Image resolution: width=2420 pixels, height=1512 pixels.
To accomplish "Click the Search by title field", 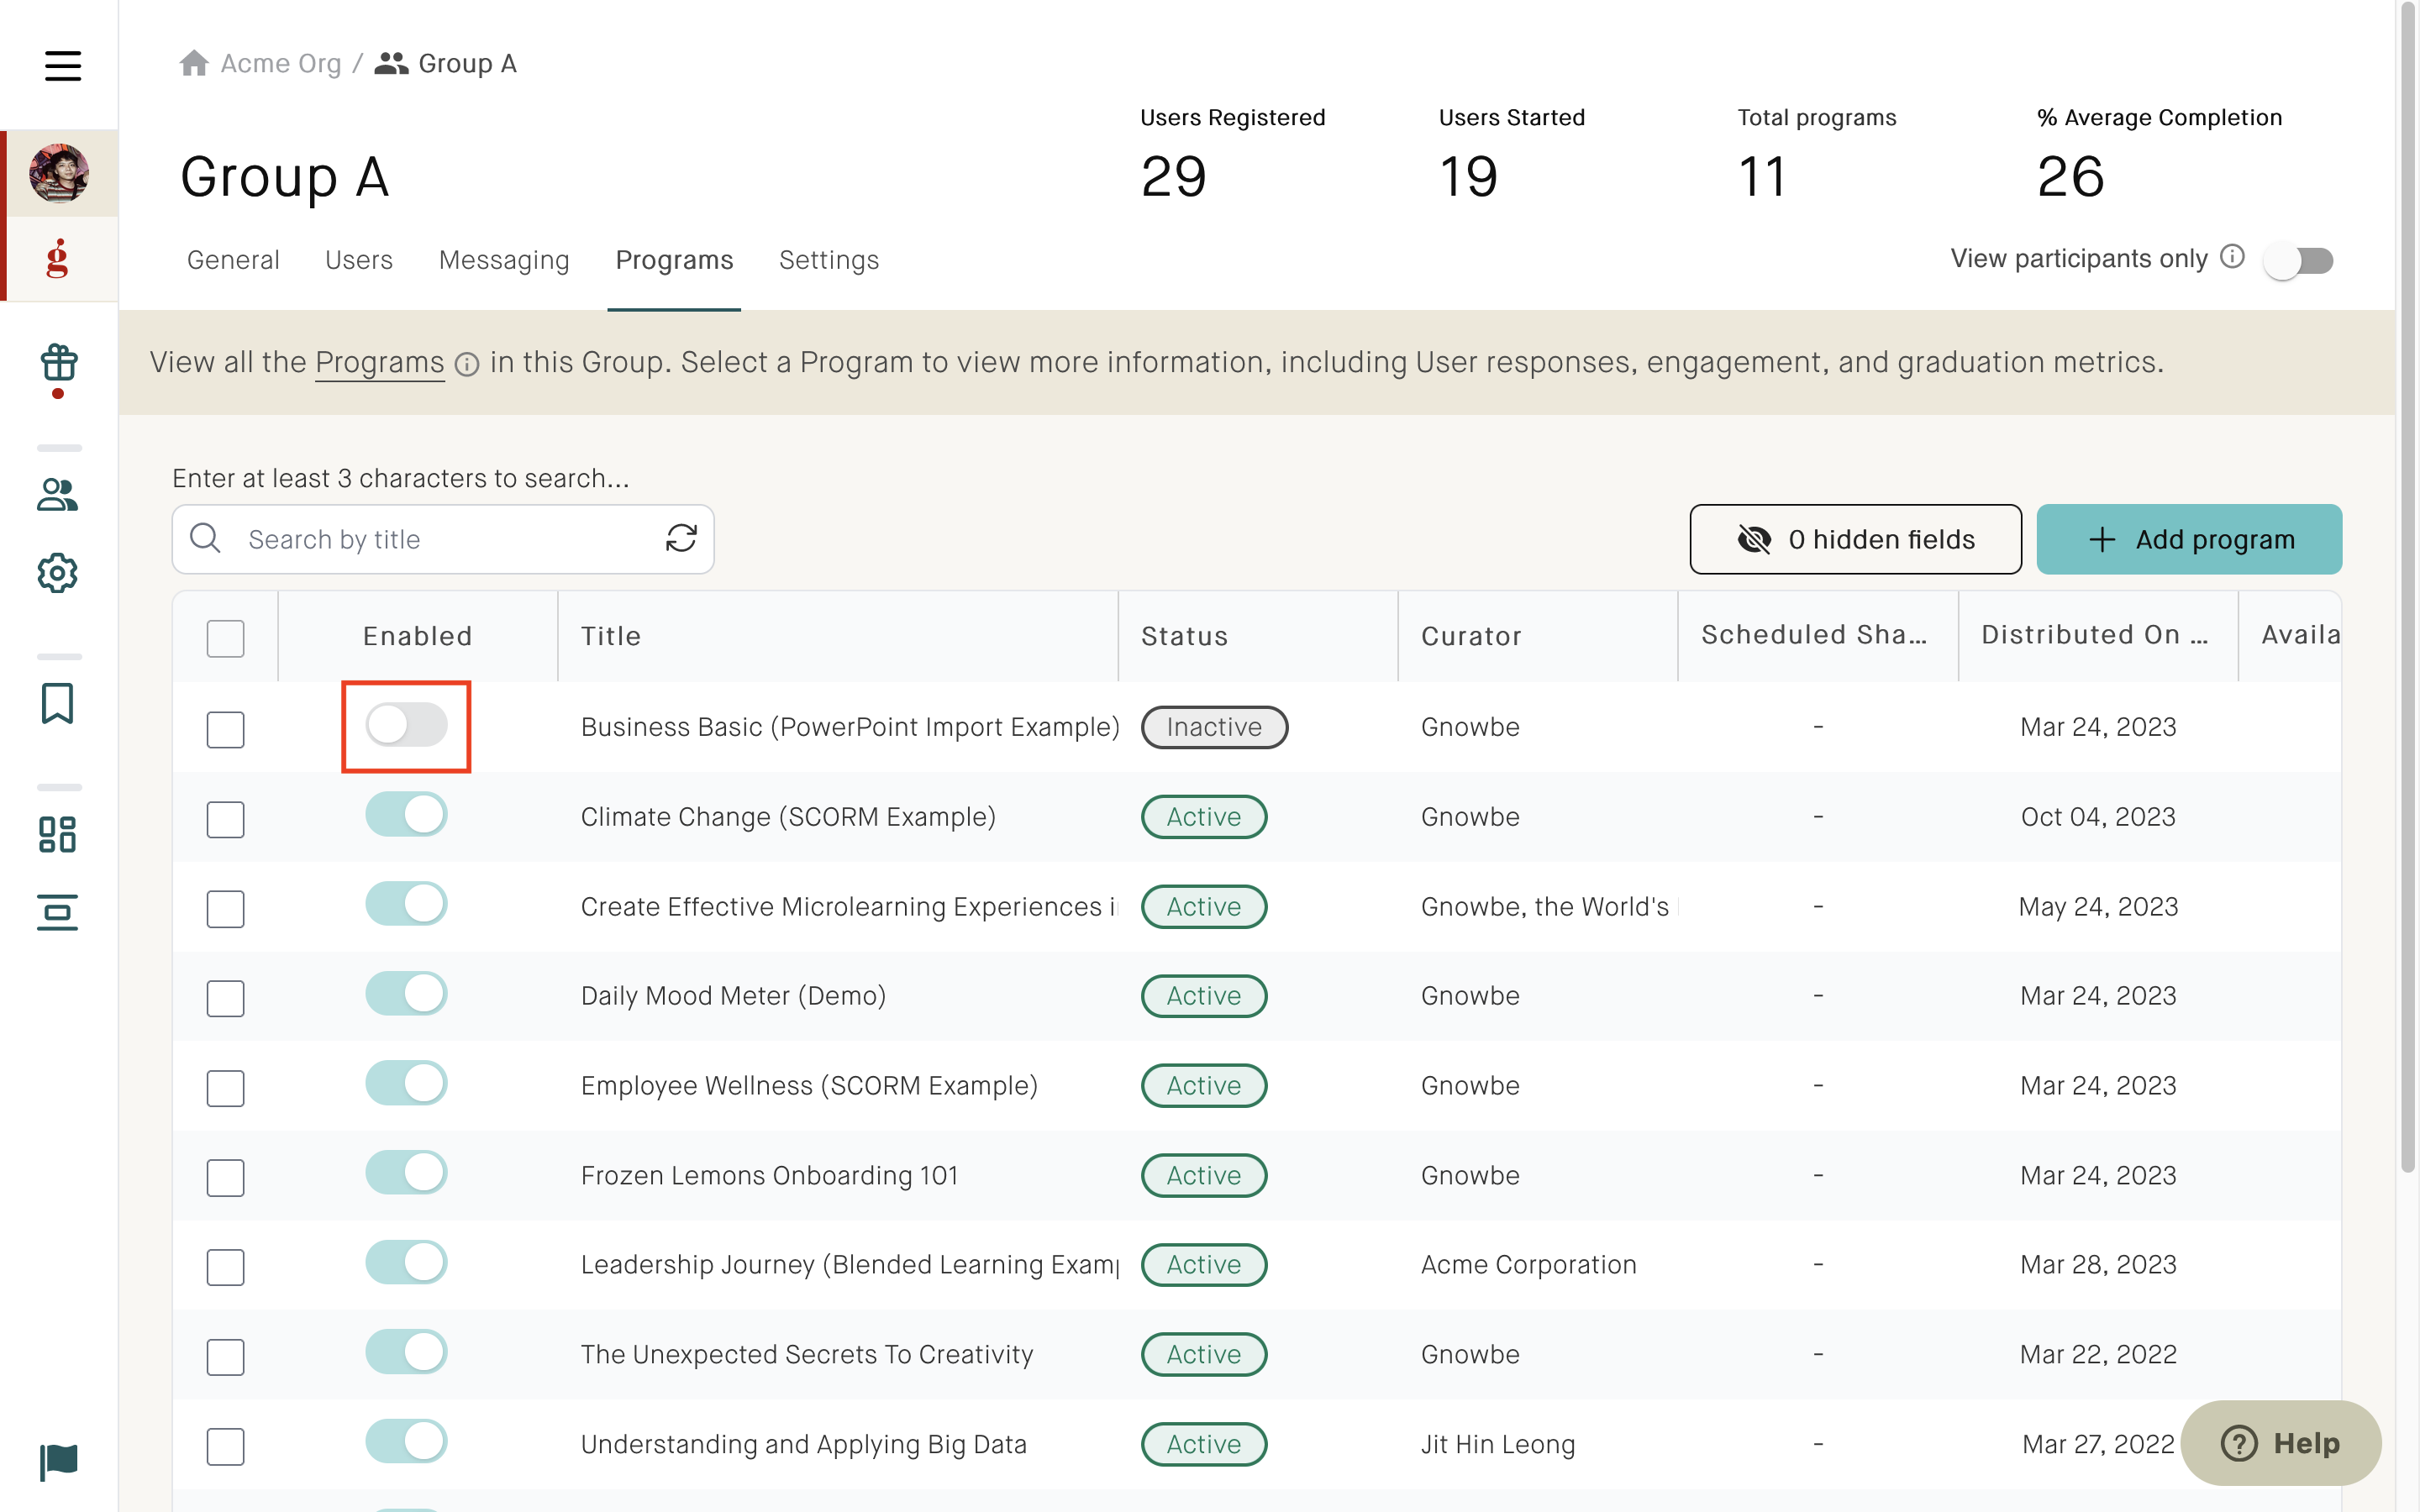I will [443, 539].
